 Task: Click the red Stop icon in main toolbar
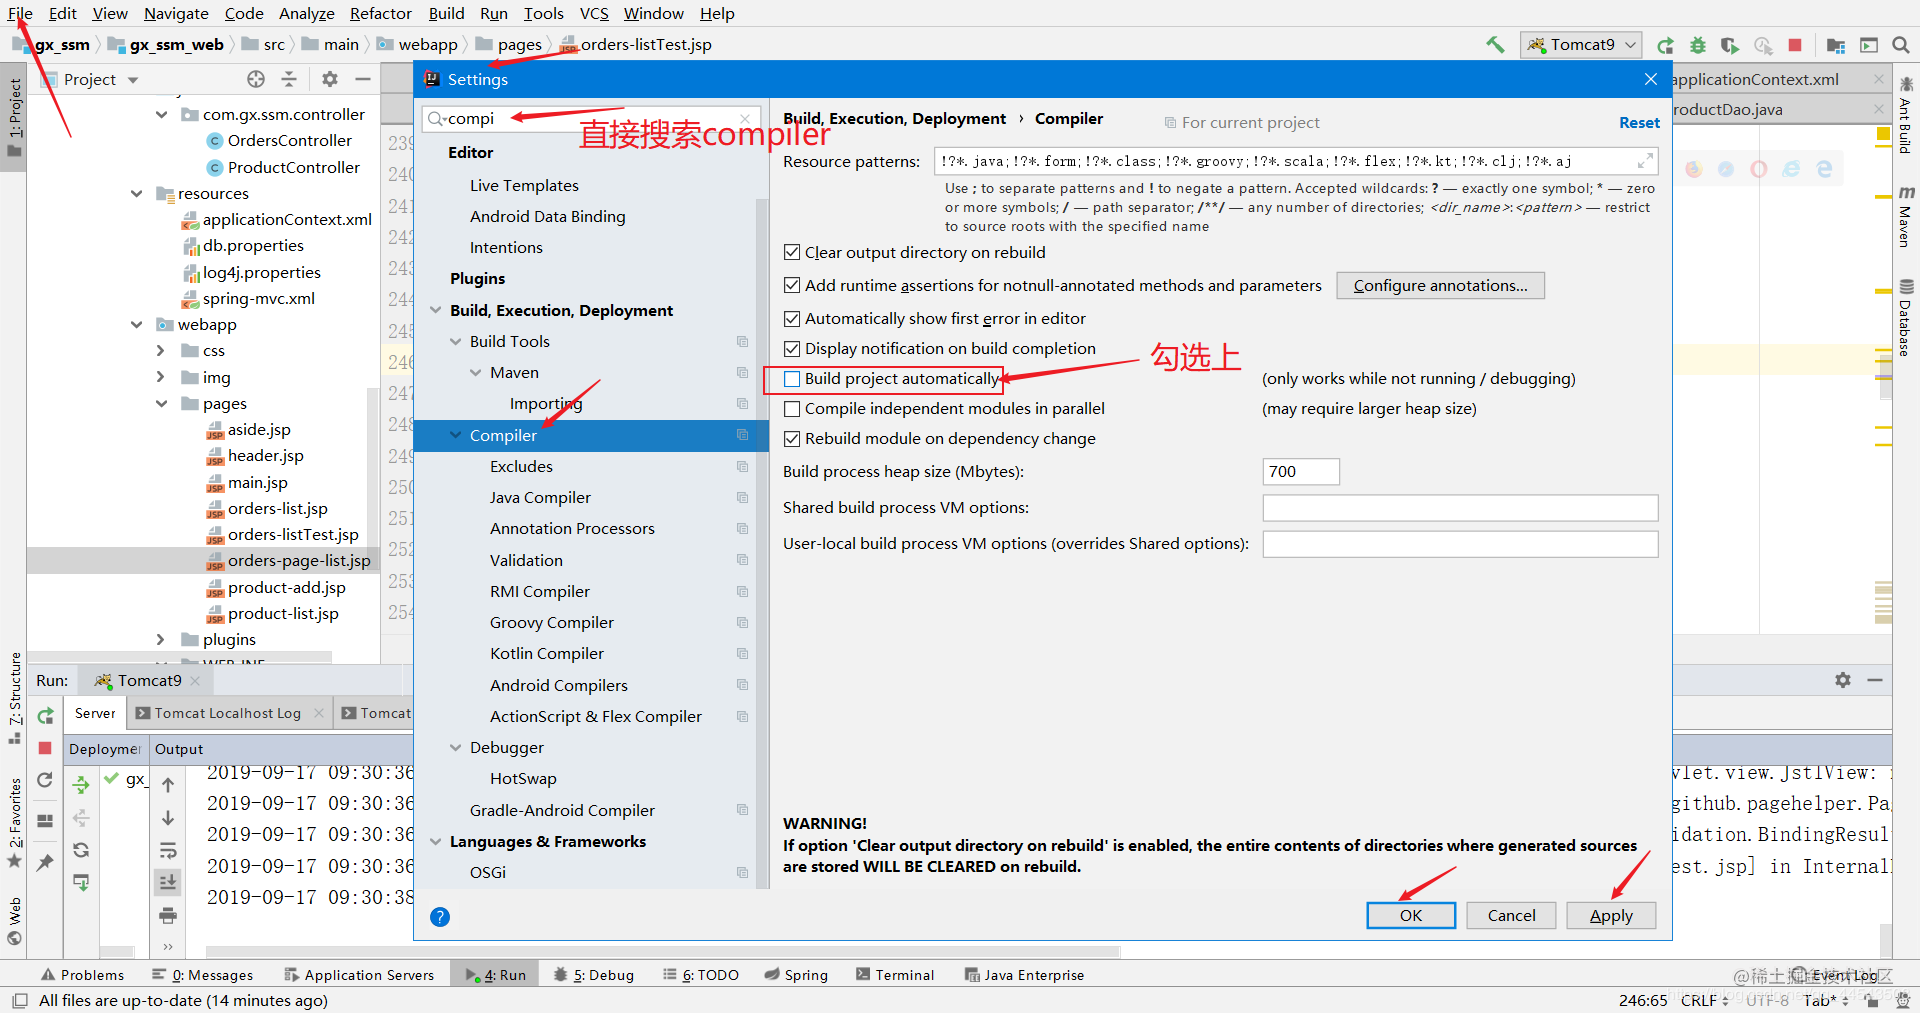1795,45
